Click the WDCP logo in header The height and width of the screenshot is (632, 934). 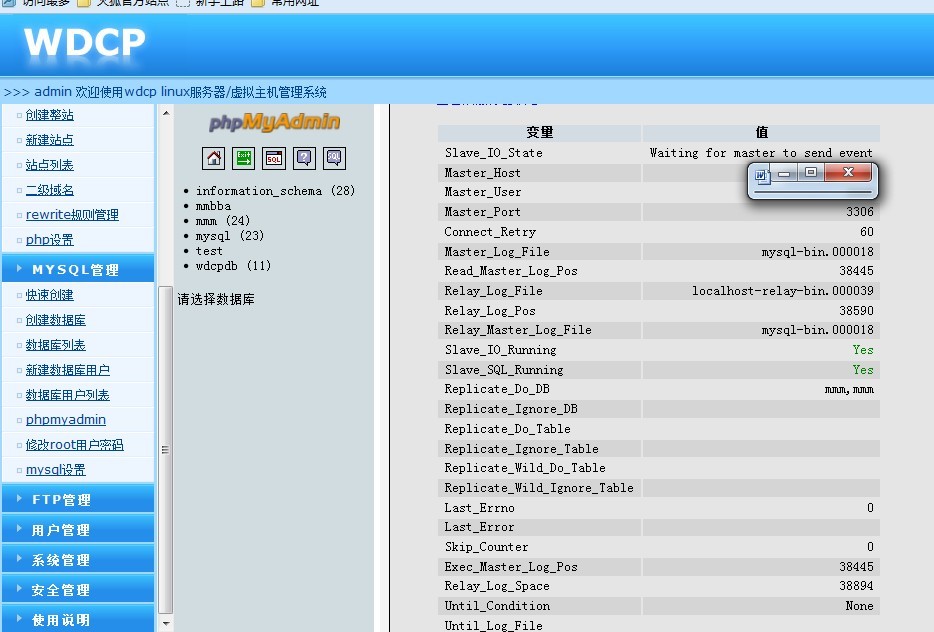(85, 43)
